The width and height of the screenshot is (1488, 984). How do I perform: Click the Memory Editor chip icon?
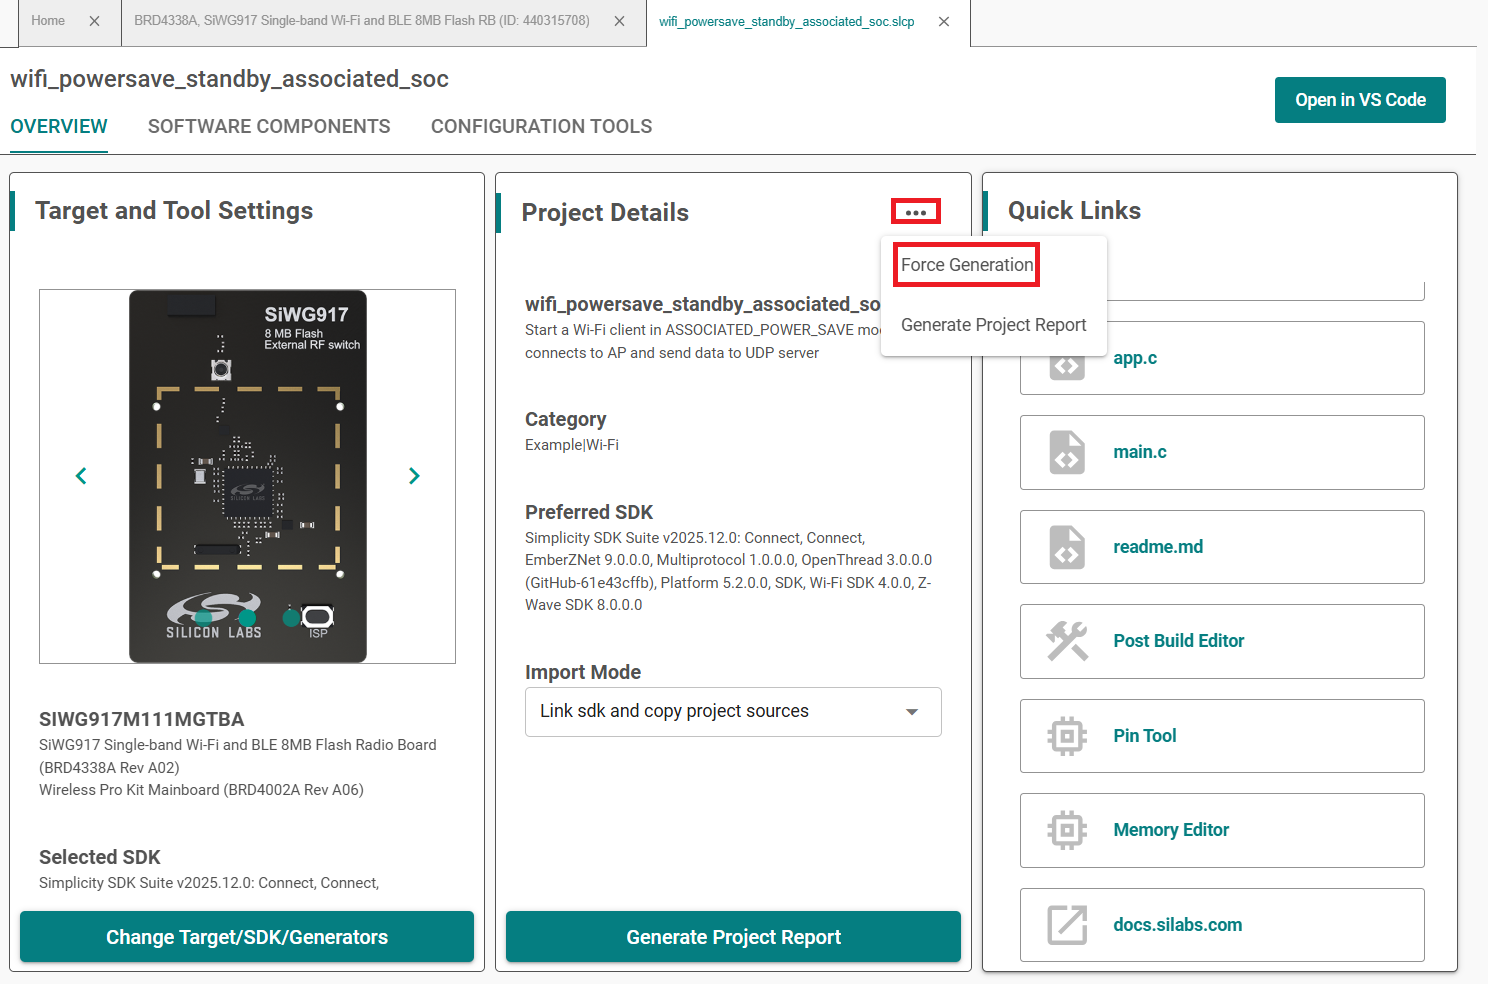[x=1067, y=830]
